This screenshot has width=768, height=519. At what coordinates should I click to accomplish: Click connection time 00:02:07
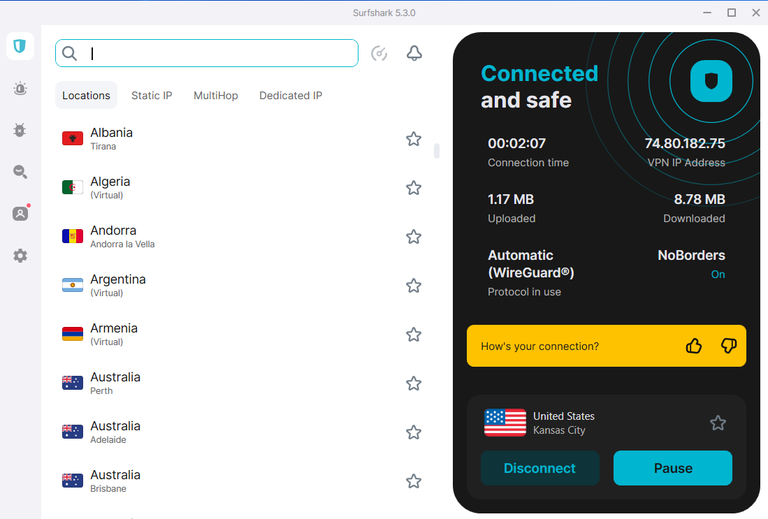coord(517,143)
